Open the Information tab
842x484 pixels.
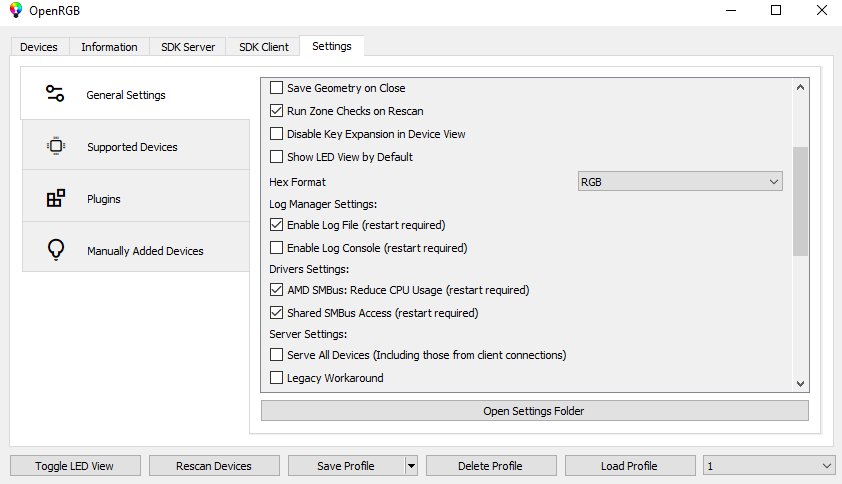point(109,47)
